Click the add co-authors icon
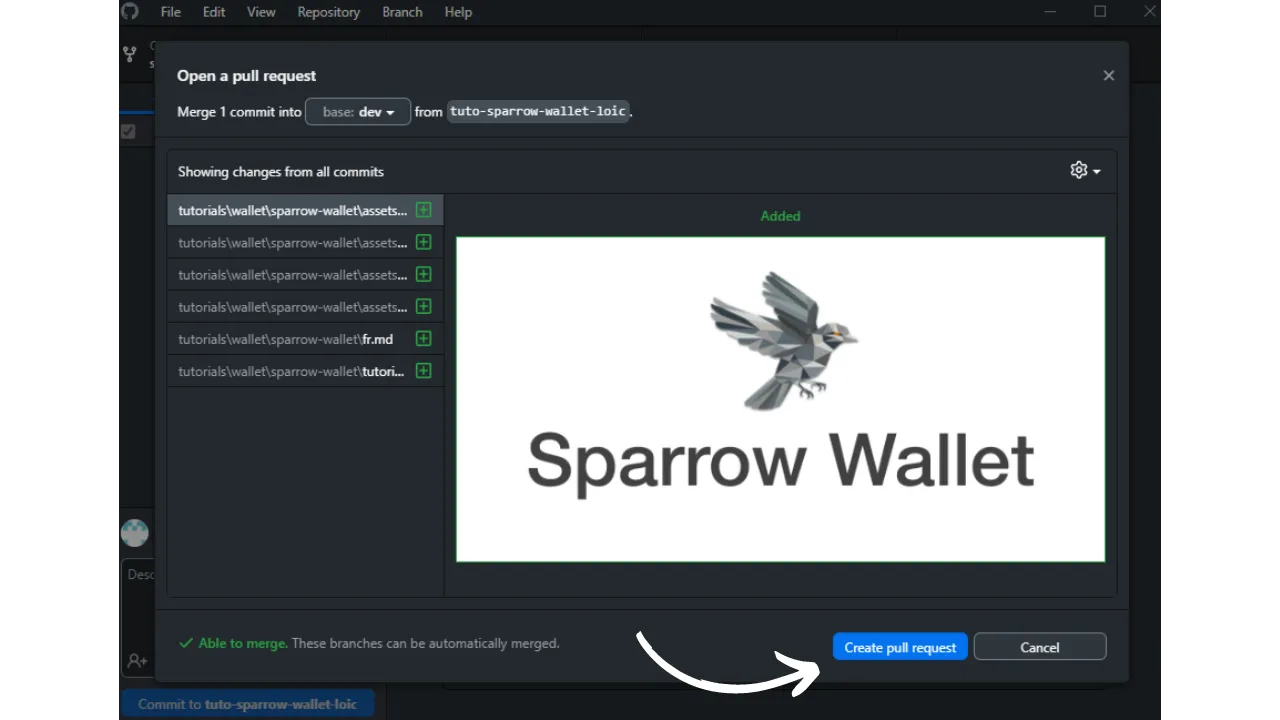 (137, 661)
